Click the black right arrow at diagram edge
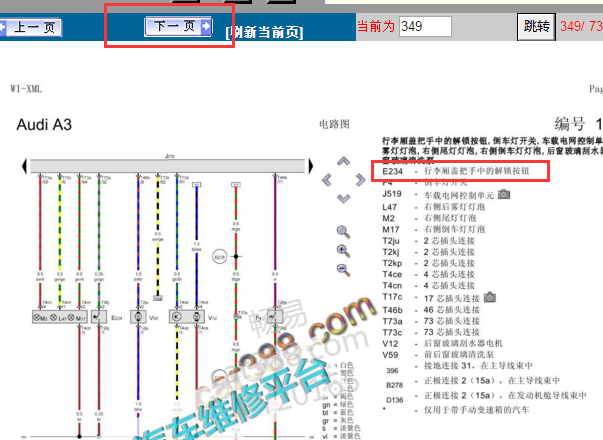The width and height of the screenshot is (603, 440). (x=311, y=166)
